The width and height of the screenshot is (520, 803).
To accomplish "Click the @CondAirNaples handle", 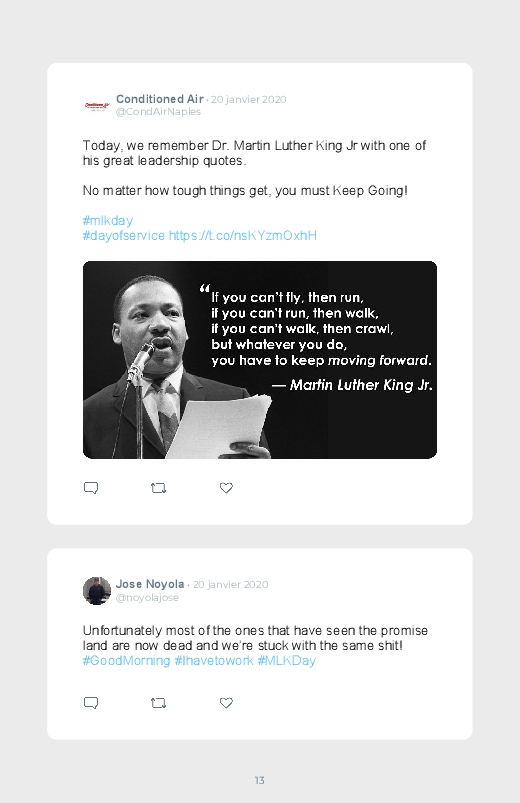I will (158, 112).
